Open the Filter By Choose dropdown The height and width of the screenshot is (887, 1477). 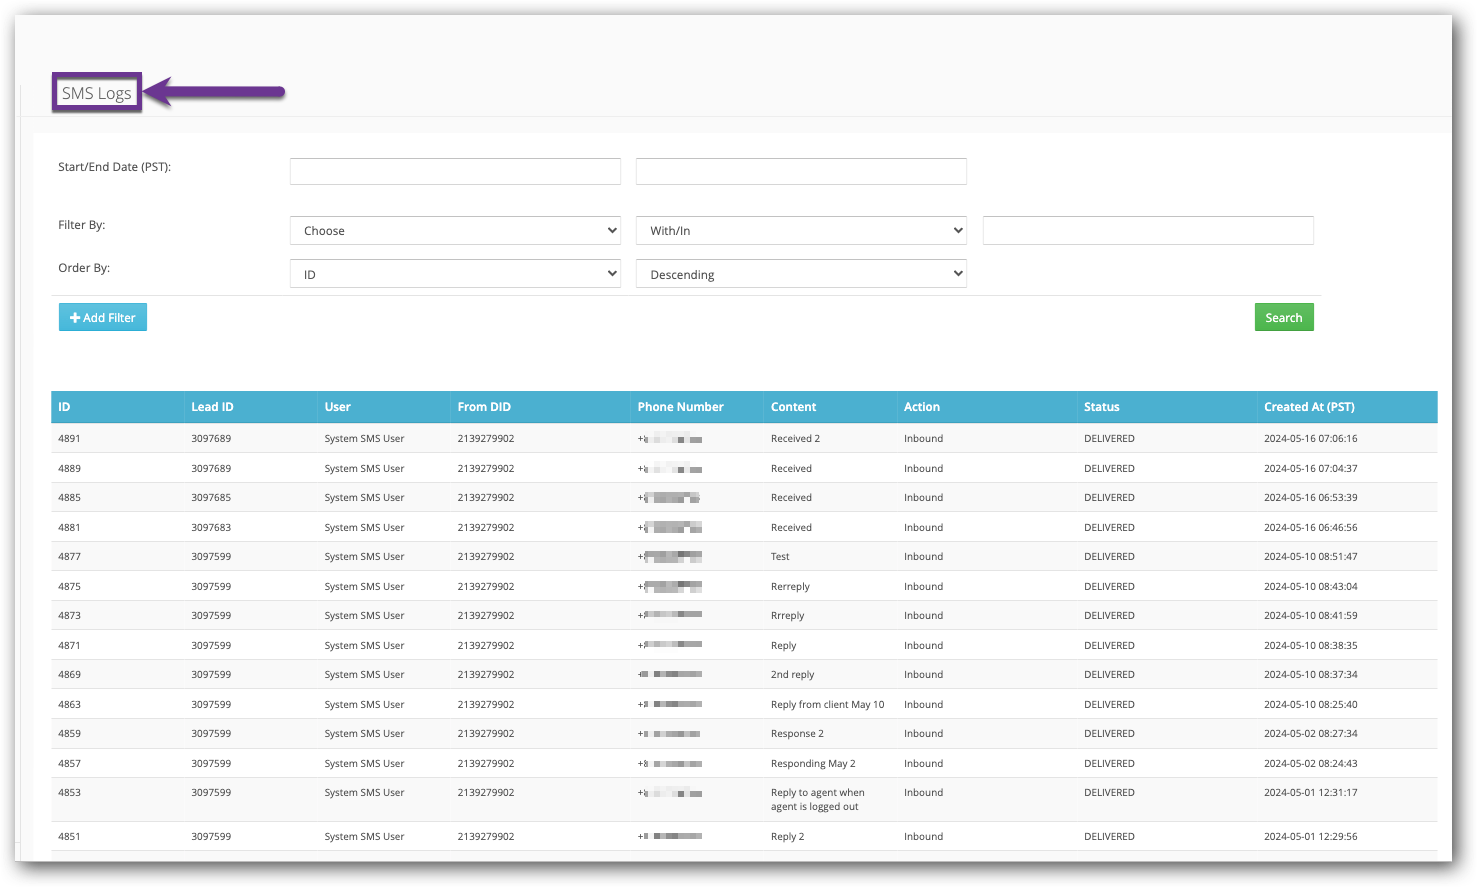[x=455, y=231]
